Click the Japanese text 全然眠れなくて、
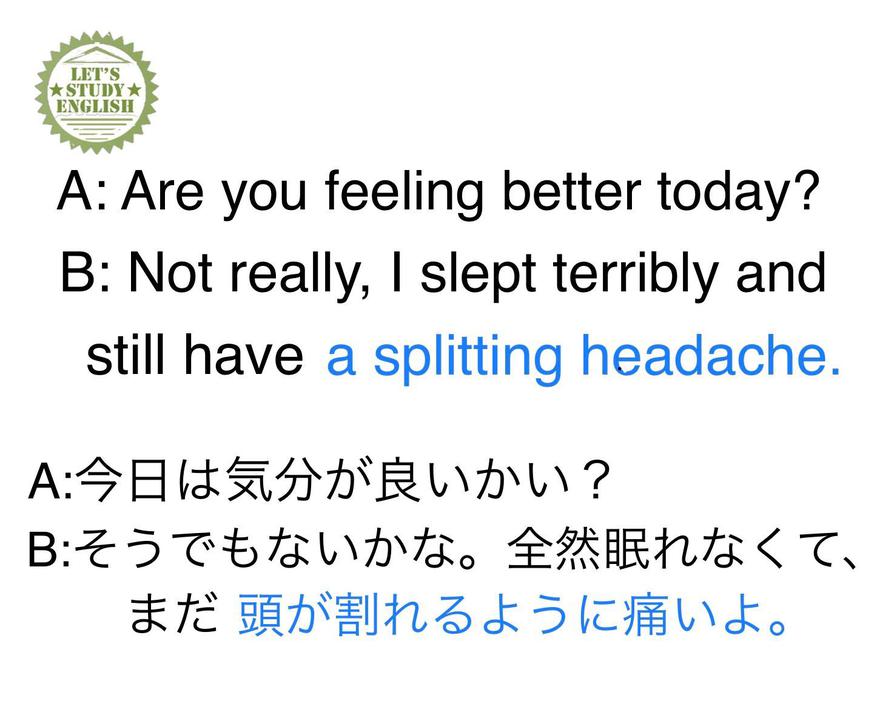This screenshot has width=880, height=720. (682, 547)
